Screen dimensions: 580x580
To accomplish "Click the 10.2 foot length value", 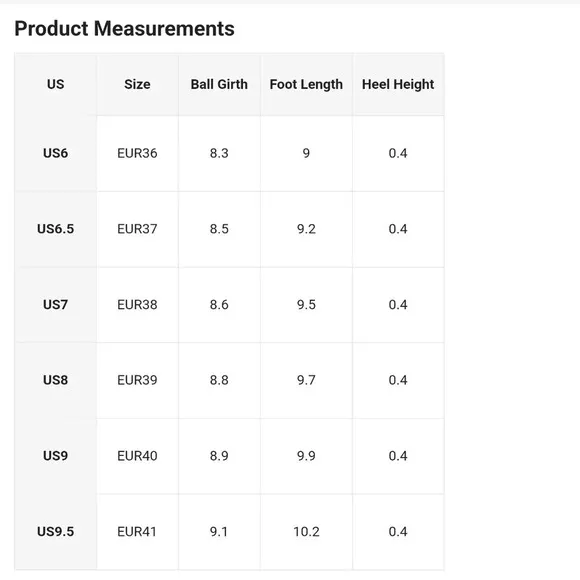I will 306,532.
